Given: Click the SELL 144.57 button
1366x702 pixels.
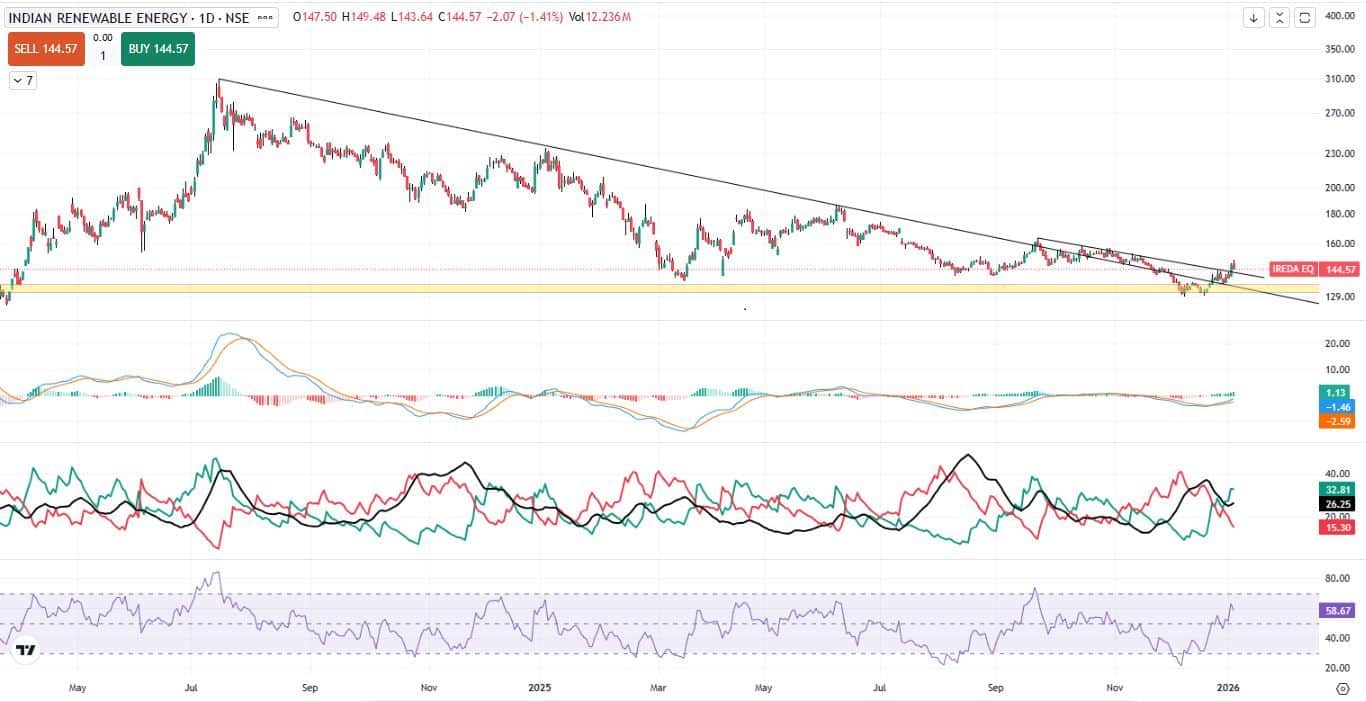Looking at the screenshot, I should point(46,48).
